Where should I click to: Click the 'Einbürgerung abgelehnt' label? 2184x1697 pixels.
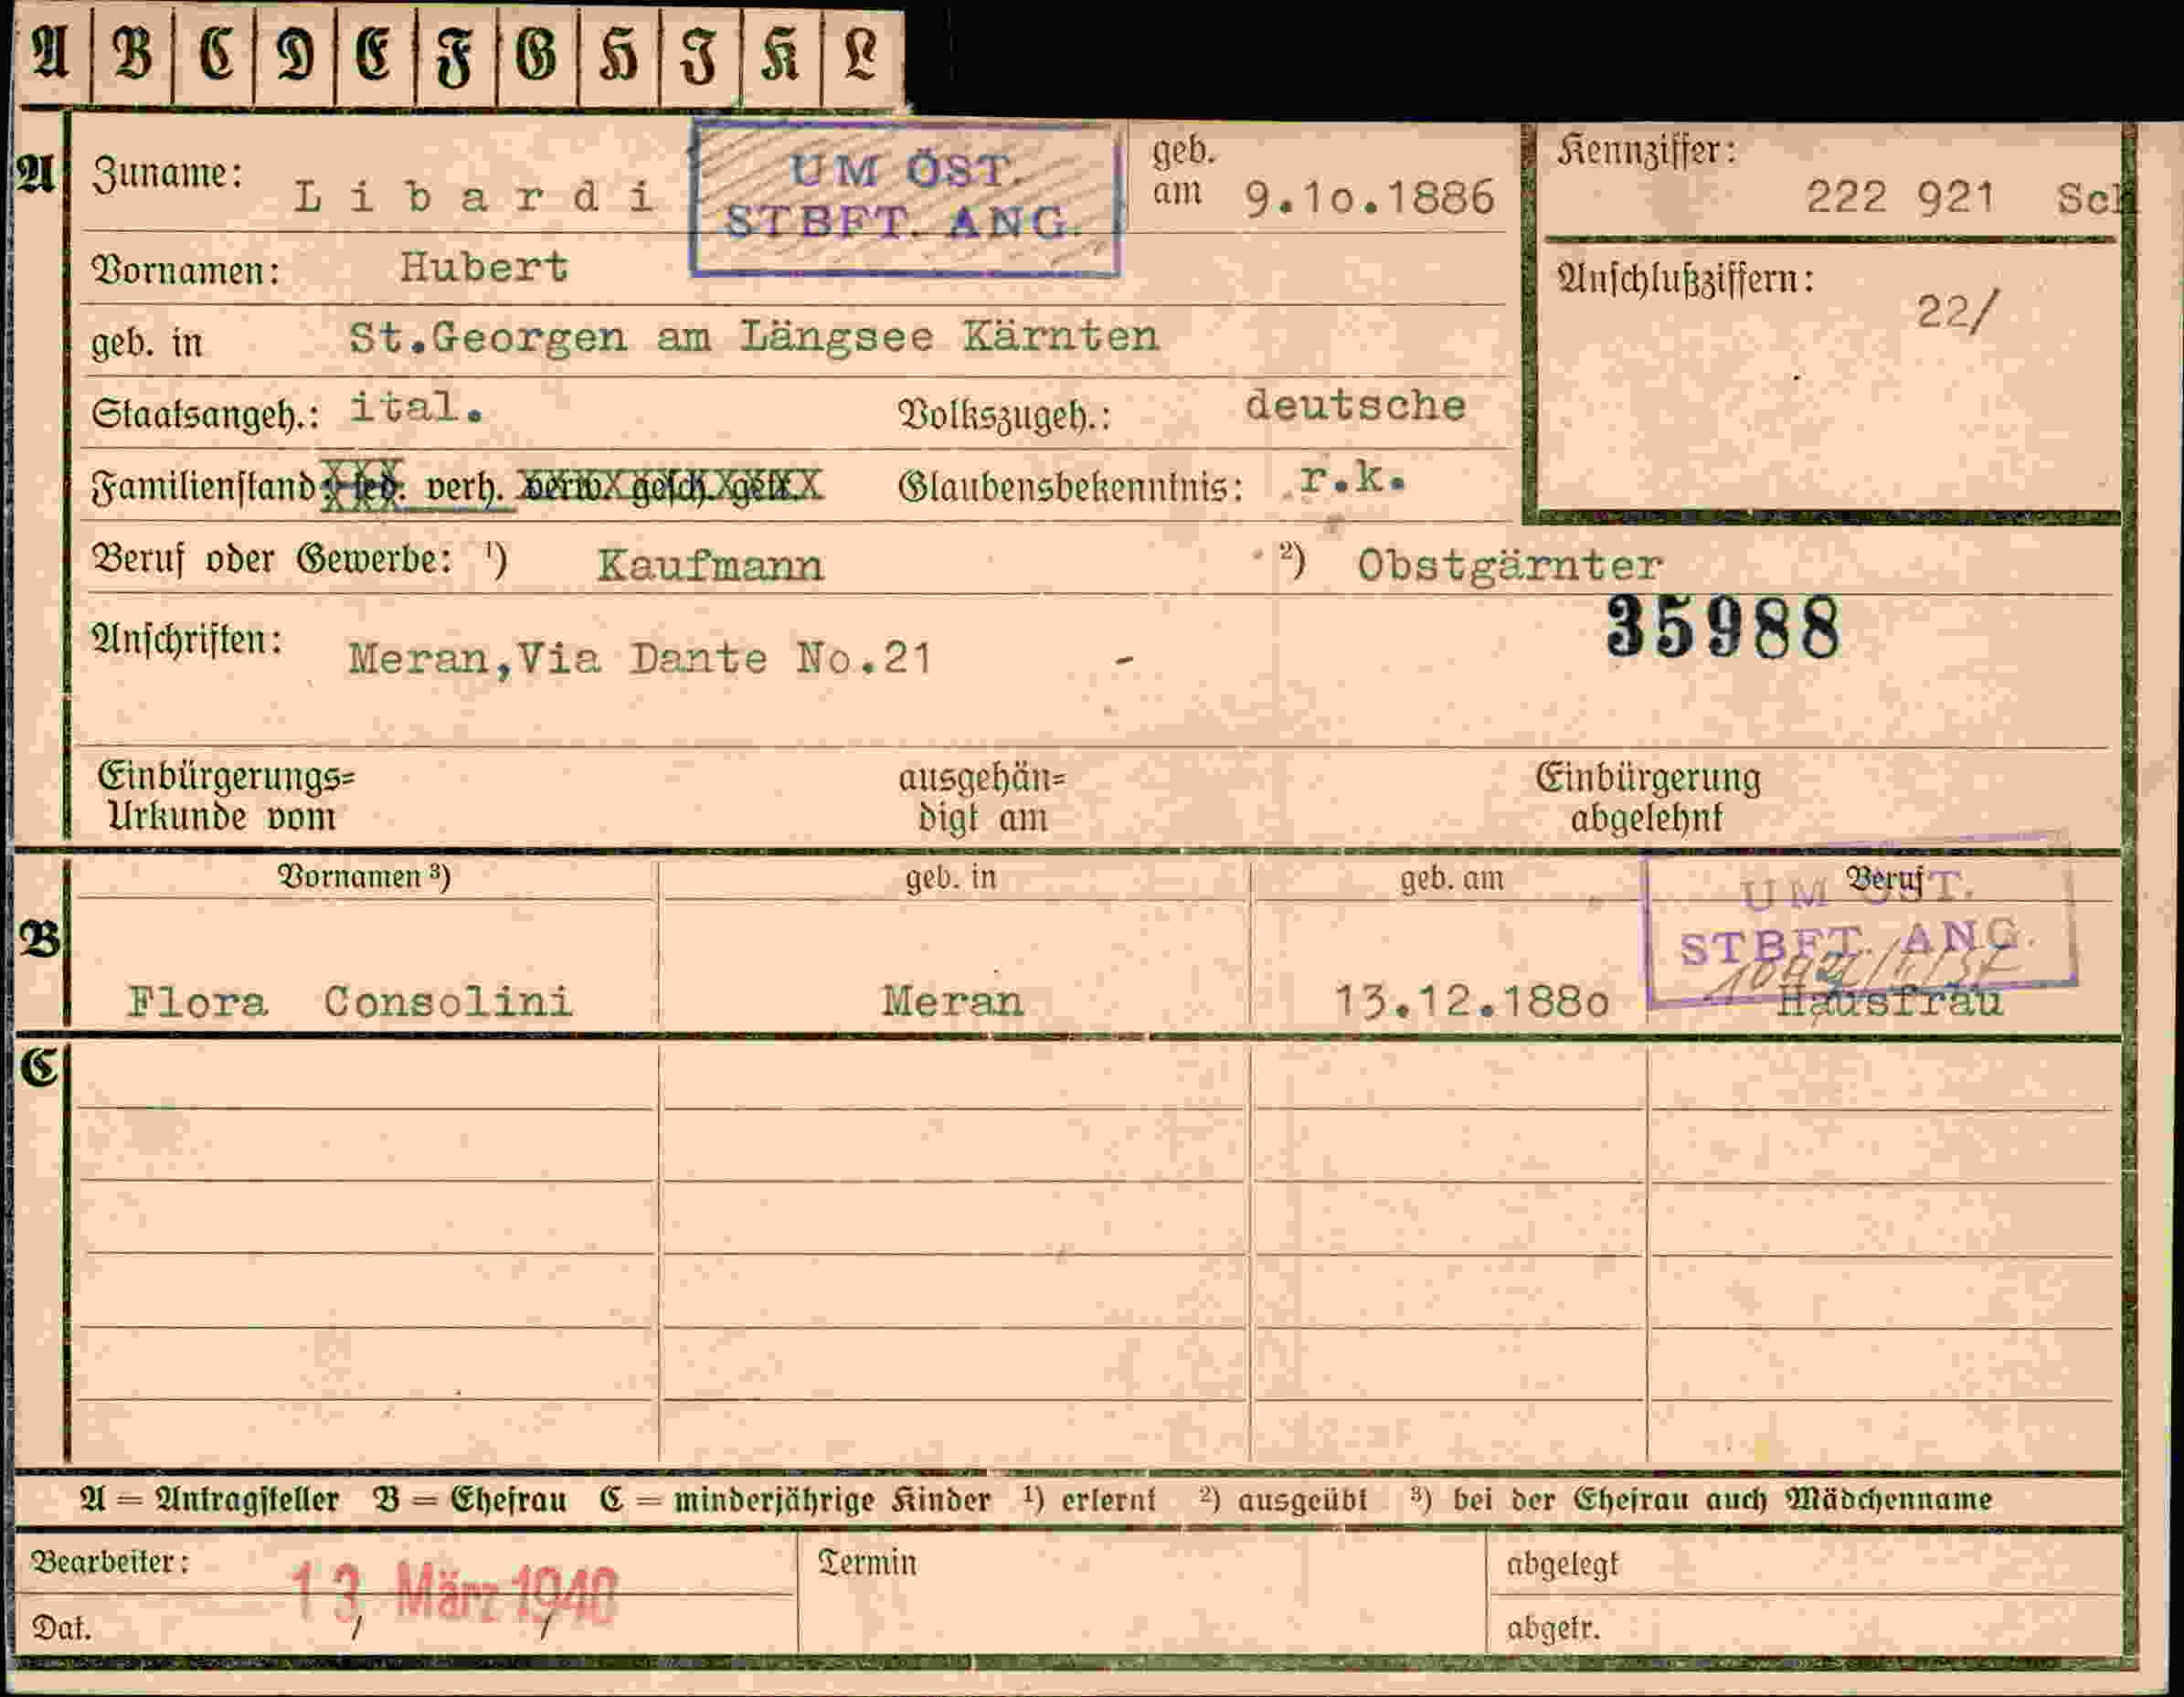1648,798
